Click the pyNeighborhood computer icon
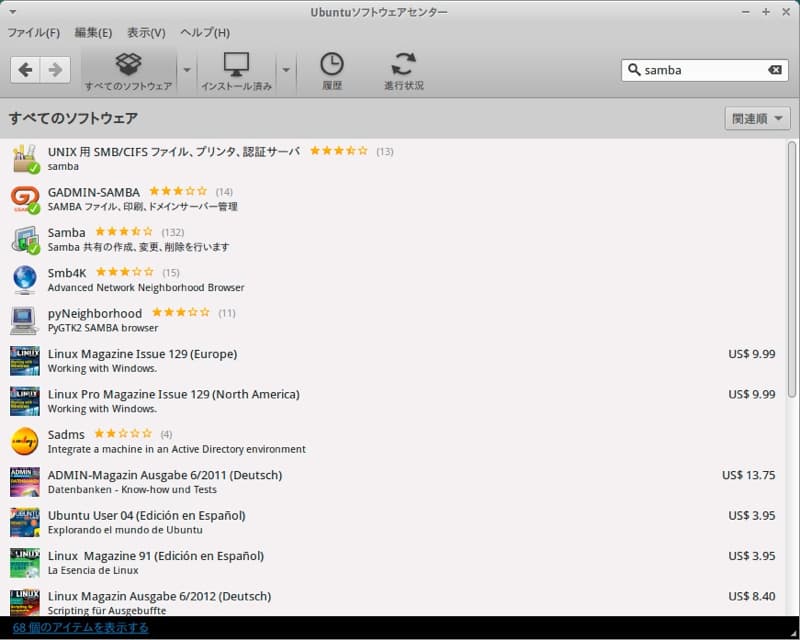 tap(25, 320)
